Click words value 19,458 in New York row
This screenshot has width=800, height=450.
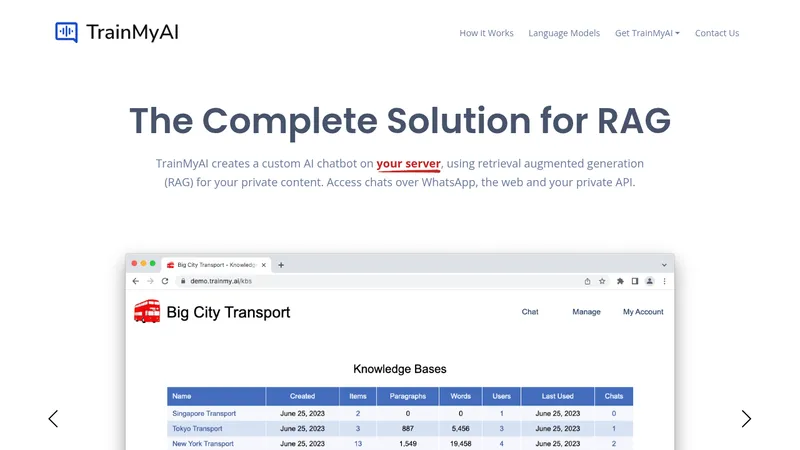point(461,444)
